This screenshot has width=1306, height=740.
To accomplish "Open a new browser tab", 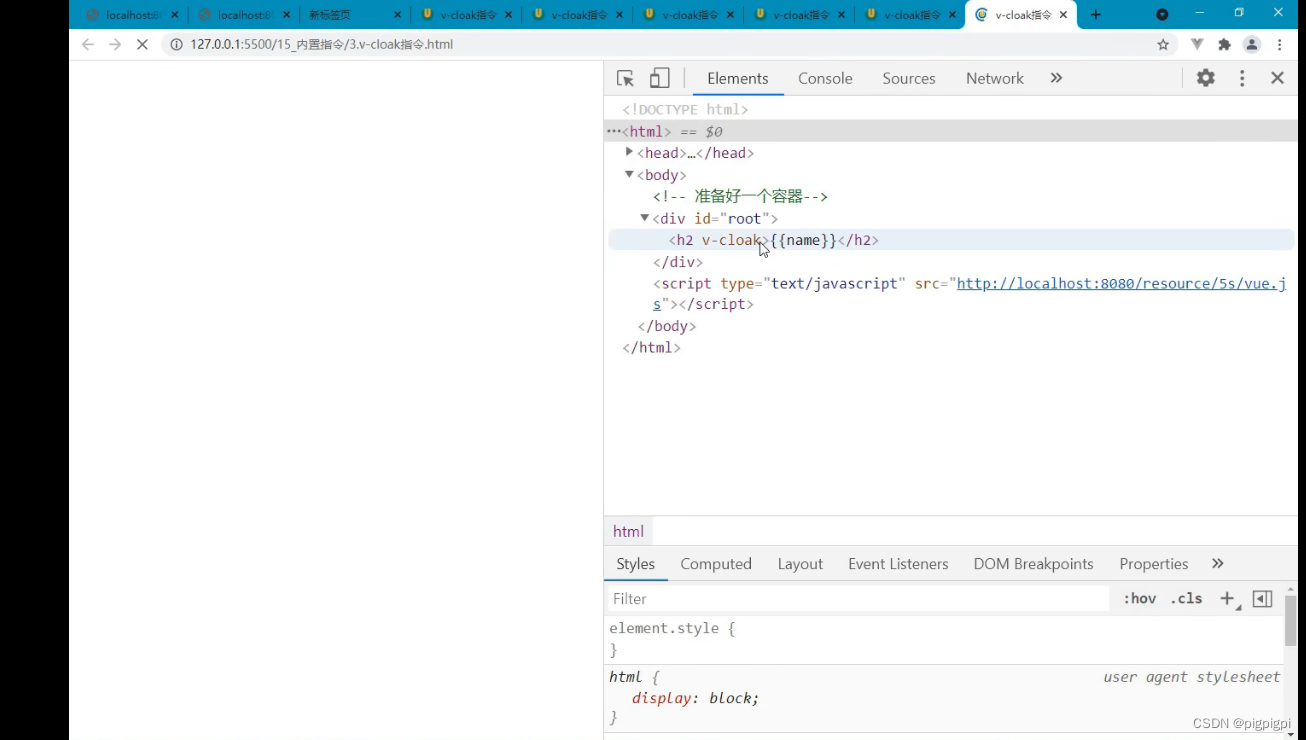I will [x=1096, y=15].
